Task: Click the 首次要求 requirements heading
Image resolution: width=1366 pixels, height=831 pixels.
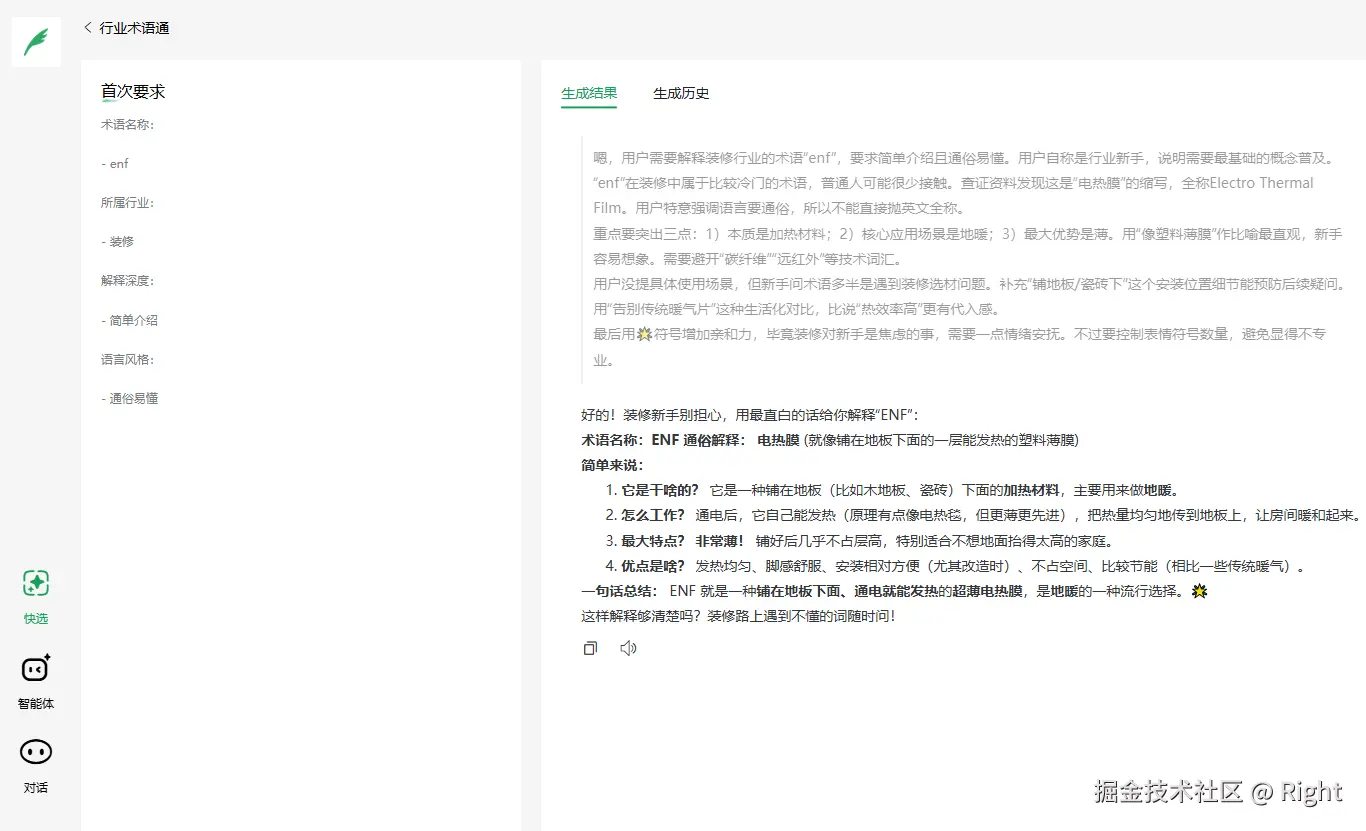Action: pos(133,91)
